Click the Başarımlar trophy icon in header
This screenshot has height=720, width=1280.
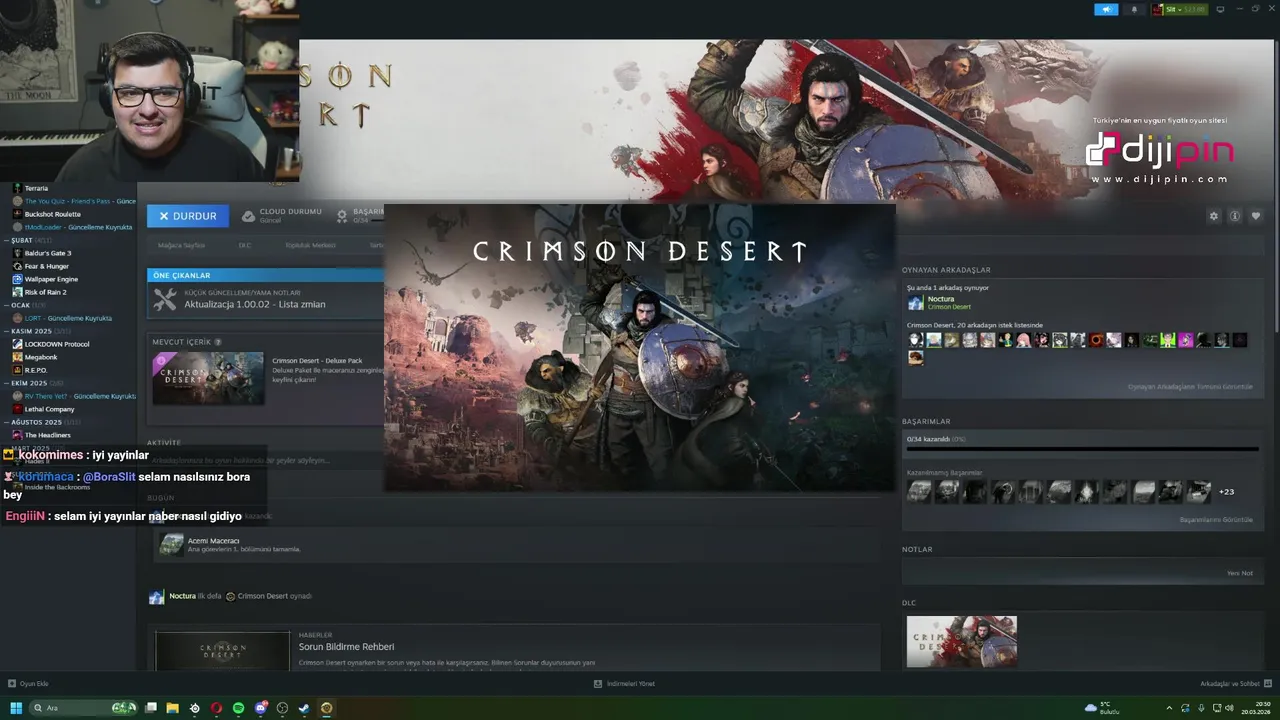pyautogui.click(x=342, y=216)
